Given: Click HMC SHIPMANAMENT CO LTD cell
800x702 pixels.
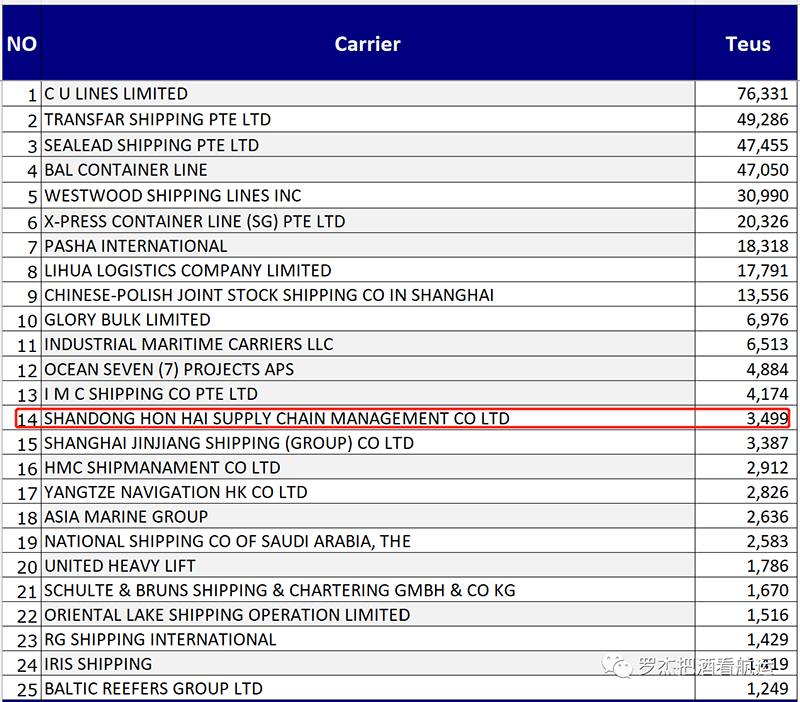Looking at the screenshot, I should (368, 467).
